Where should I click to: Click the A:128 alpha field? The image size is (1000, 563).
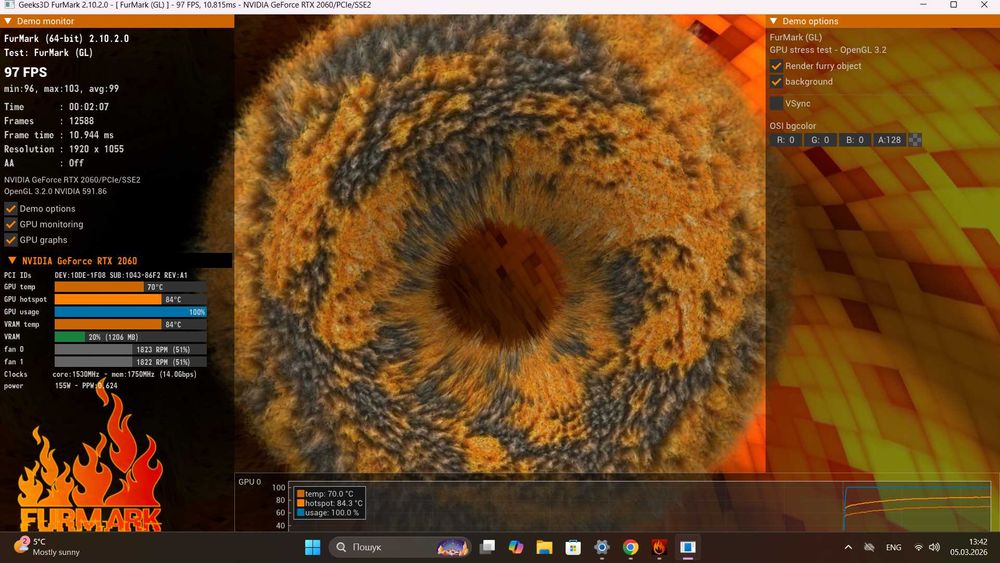889,140
